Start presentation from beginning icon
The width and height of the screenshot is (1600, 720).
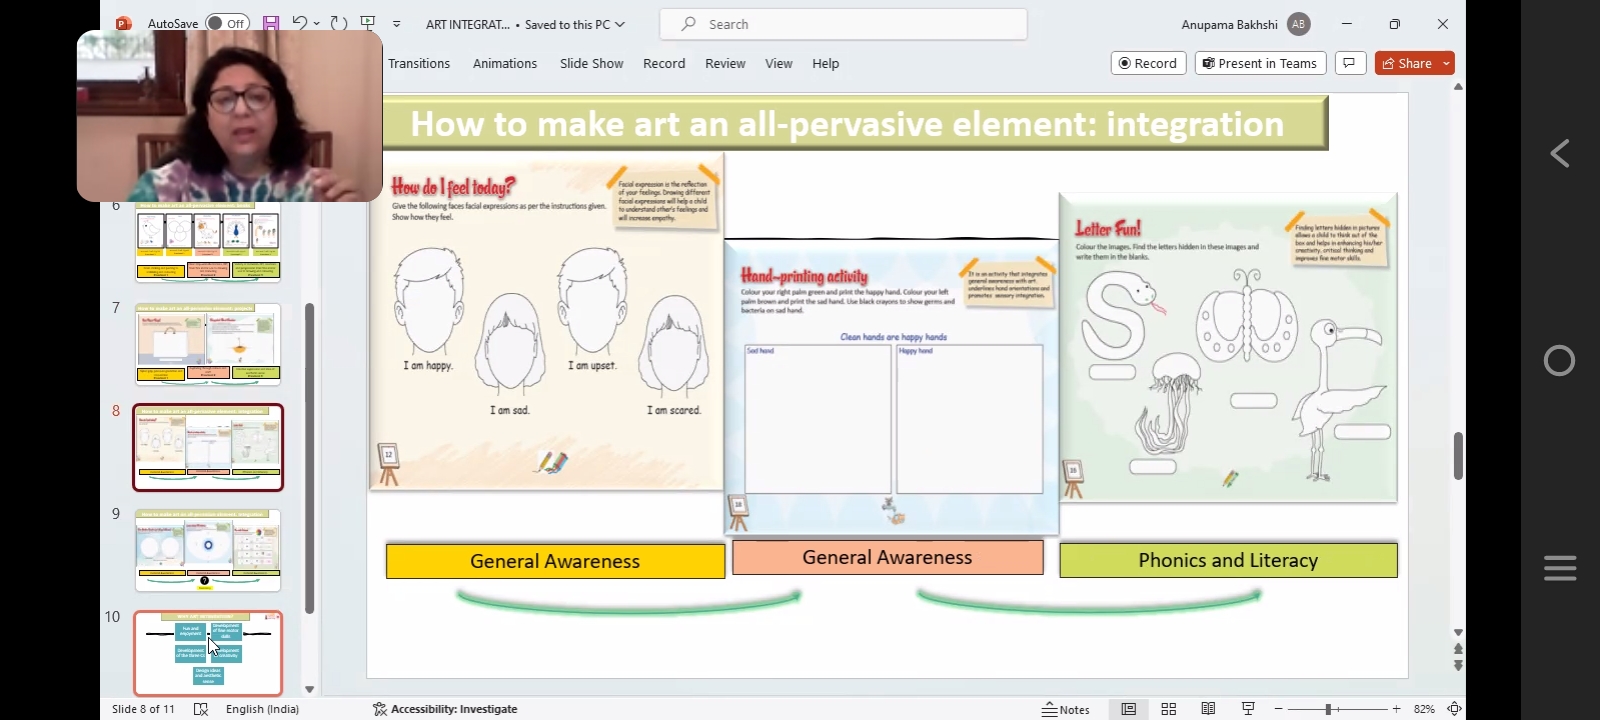[368, 23]
